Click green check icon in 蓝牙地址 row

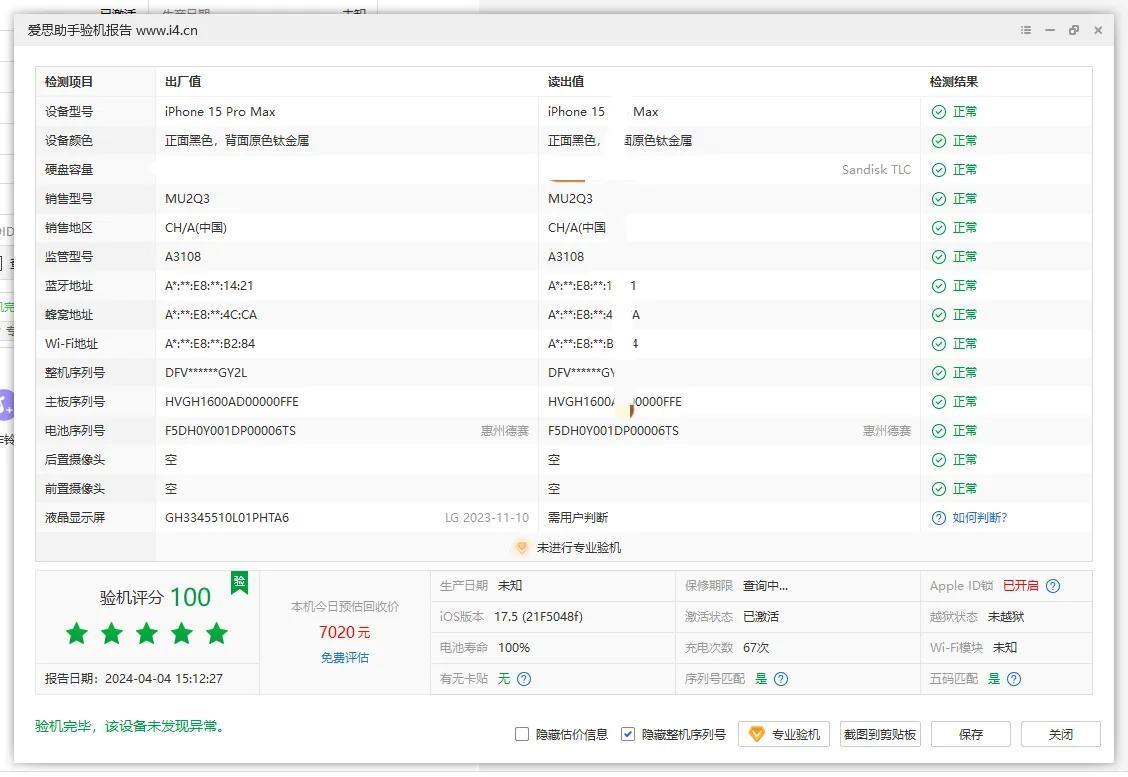click(939, 286)
